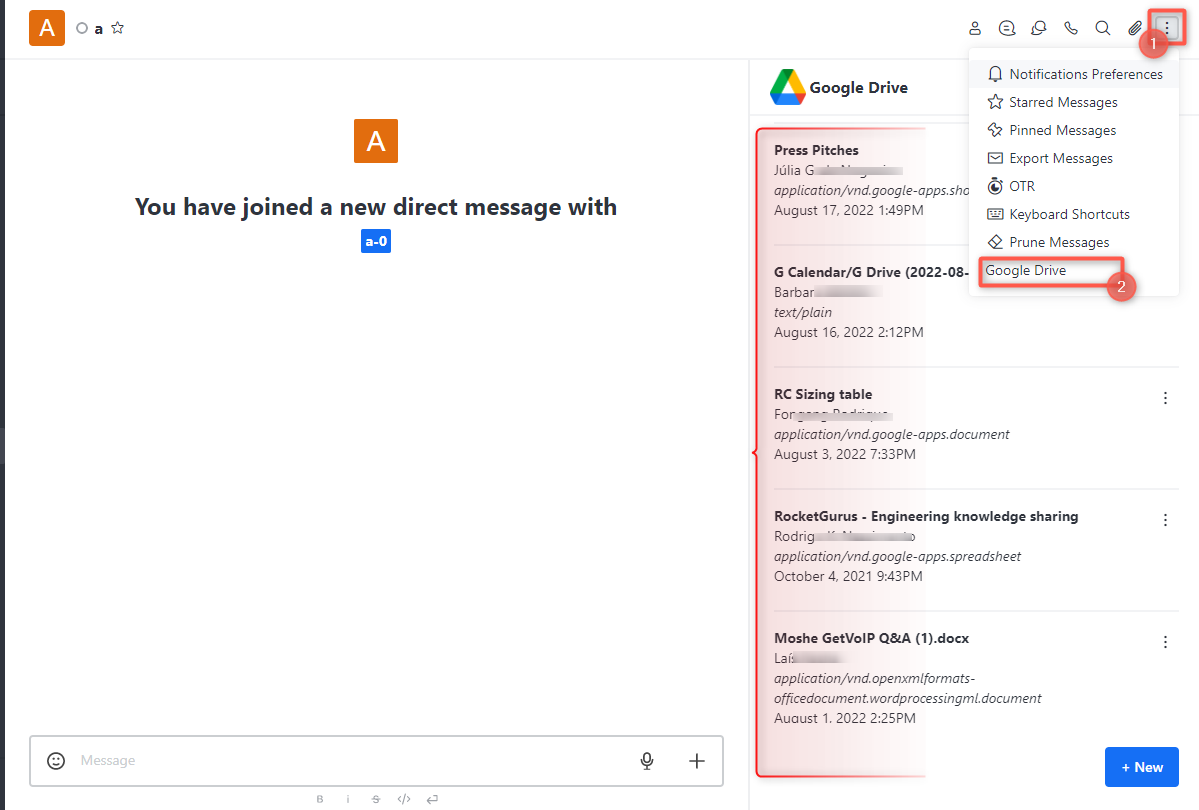
Task: Choose Prune Messages in the menu
Action: click(1074, 242)
